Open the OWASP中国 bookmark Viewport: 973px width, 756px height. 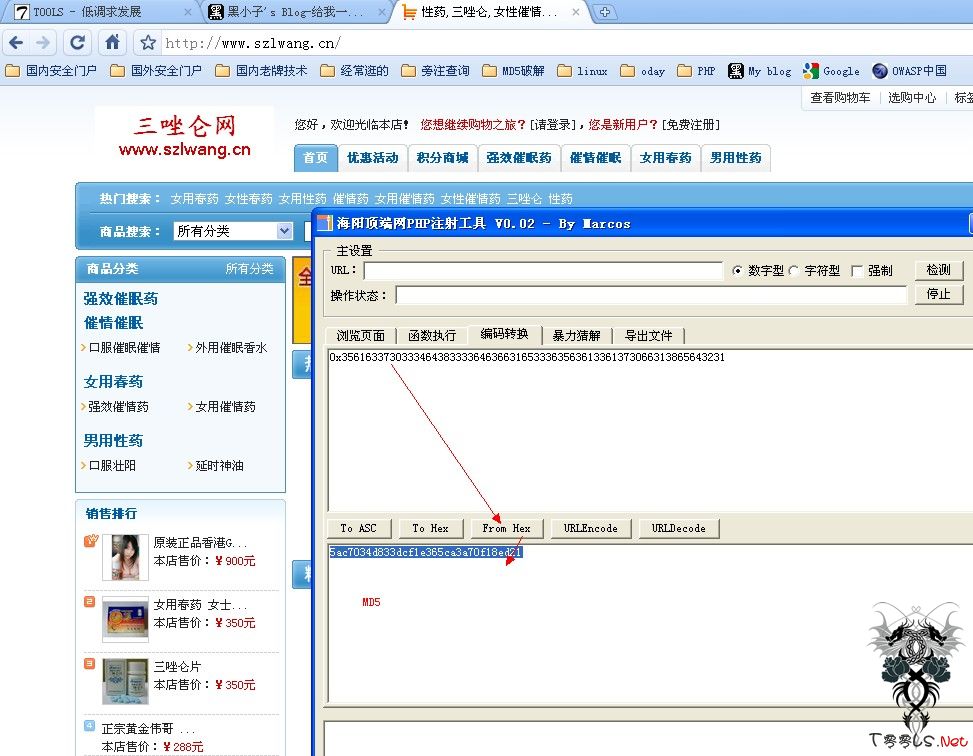(909, 71)
